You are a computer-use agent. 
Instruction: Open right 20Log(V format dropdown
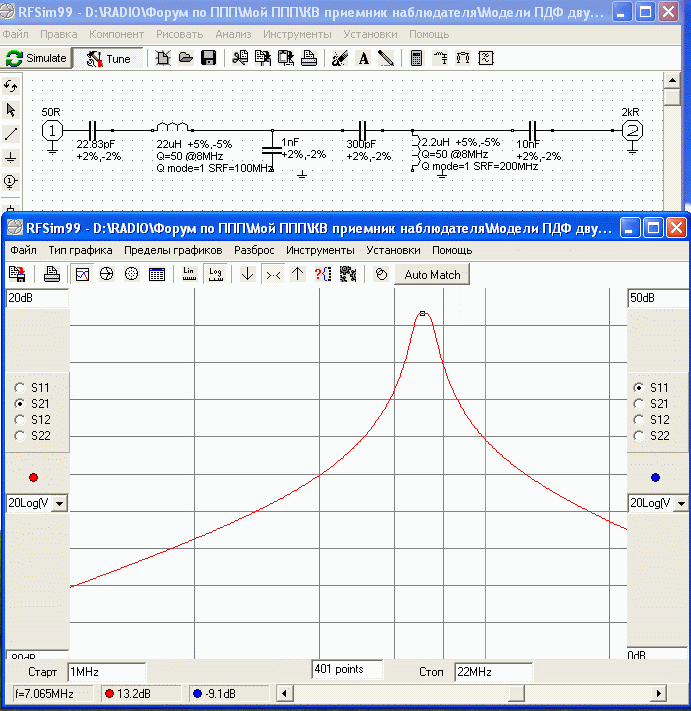(681, 503)
